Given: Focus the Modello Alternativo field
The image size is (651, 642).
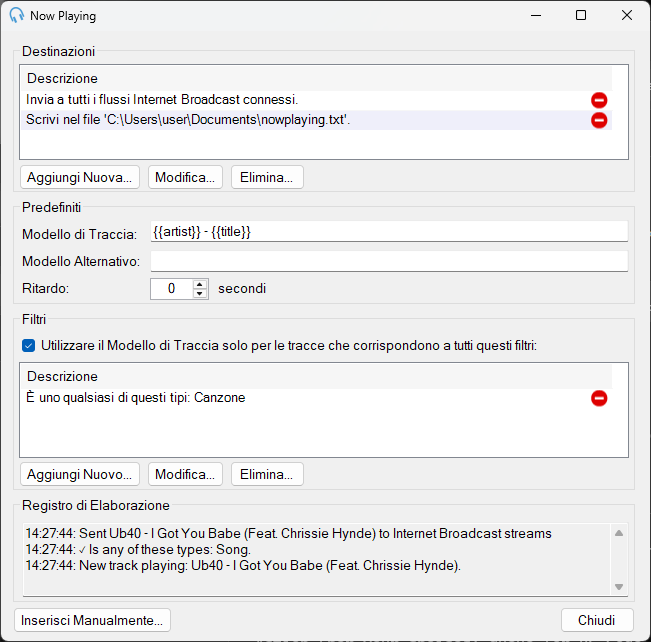Looking at the screenshot, I should 389,261.
